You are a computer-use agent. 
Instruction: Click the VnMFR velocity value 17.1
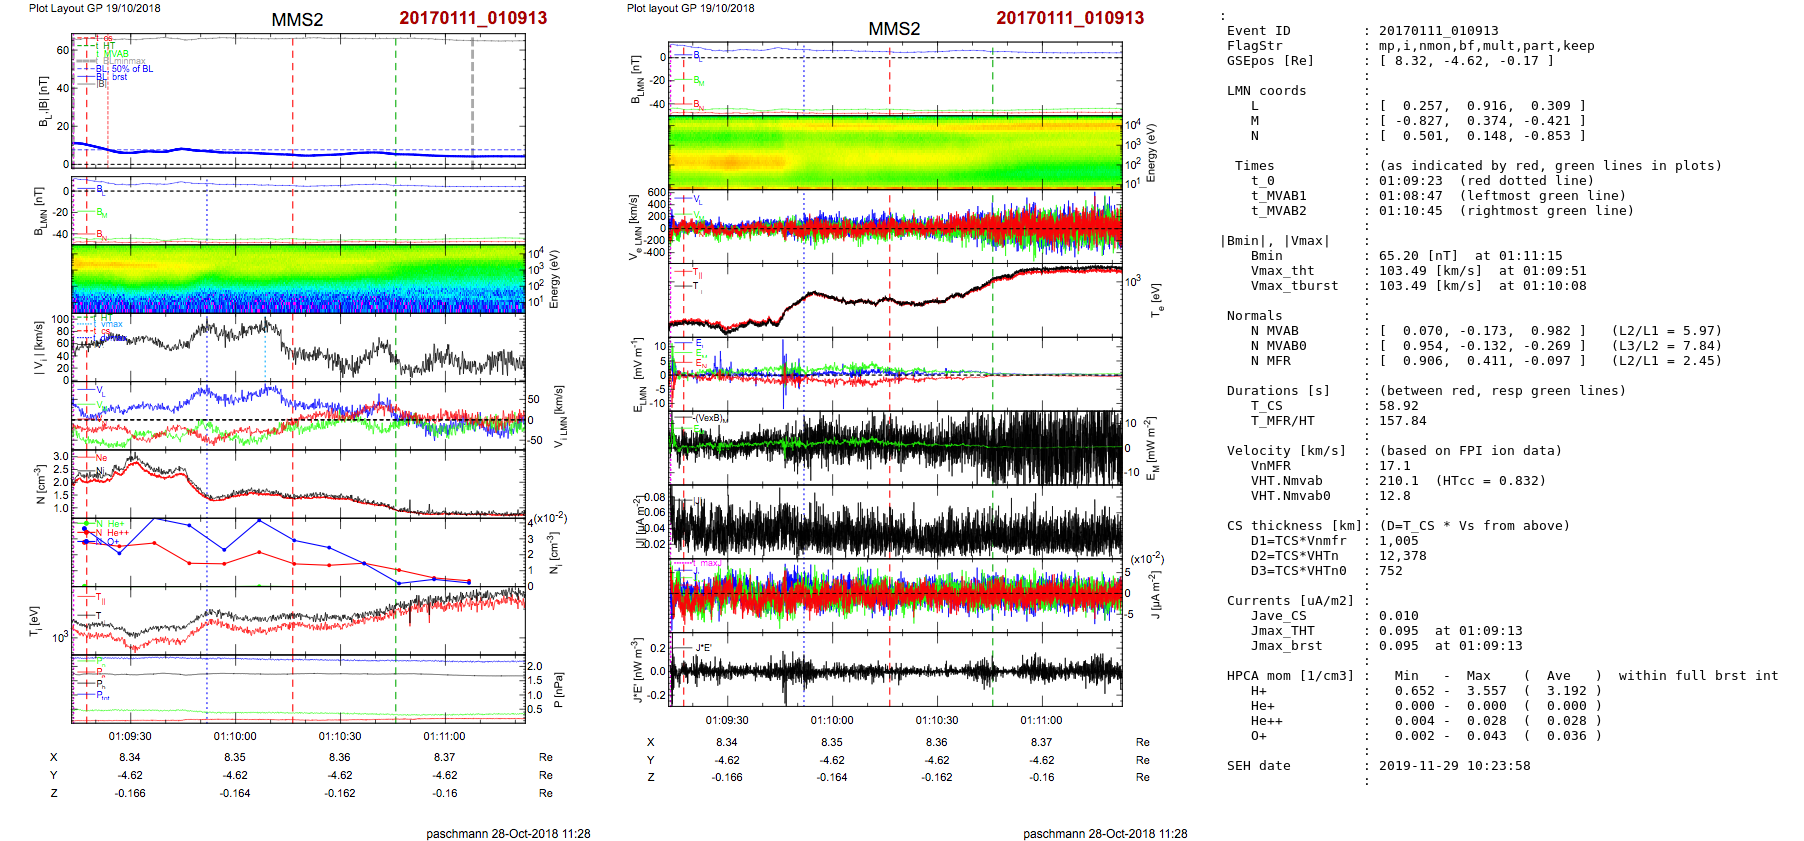tap(1395, 466)
